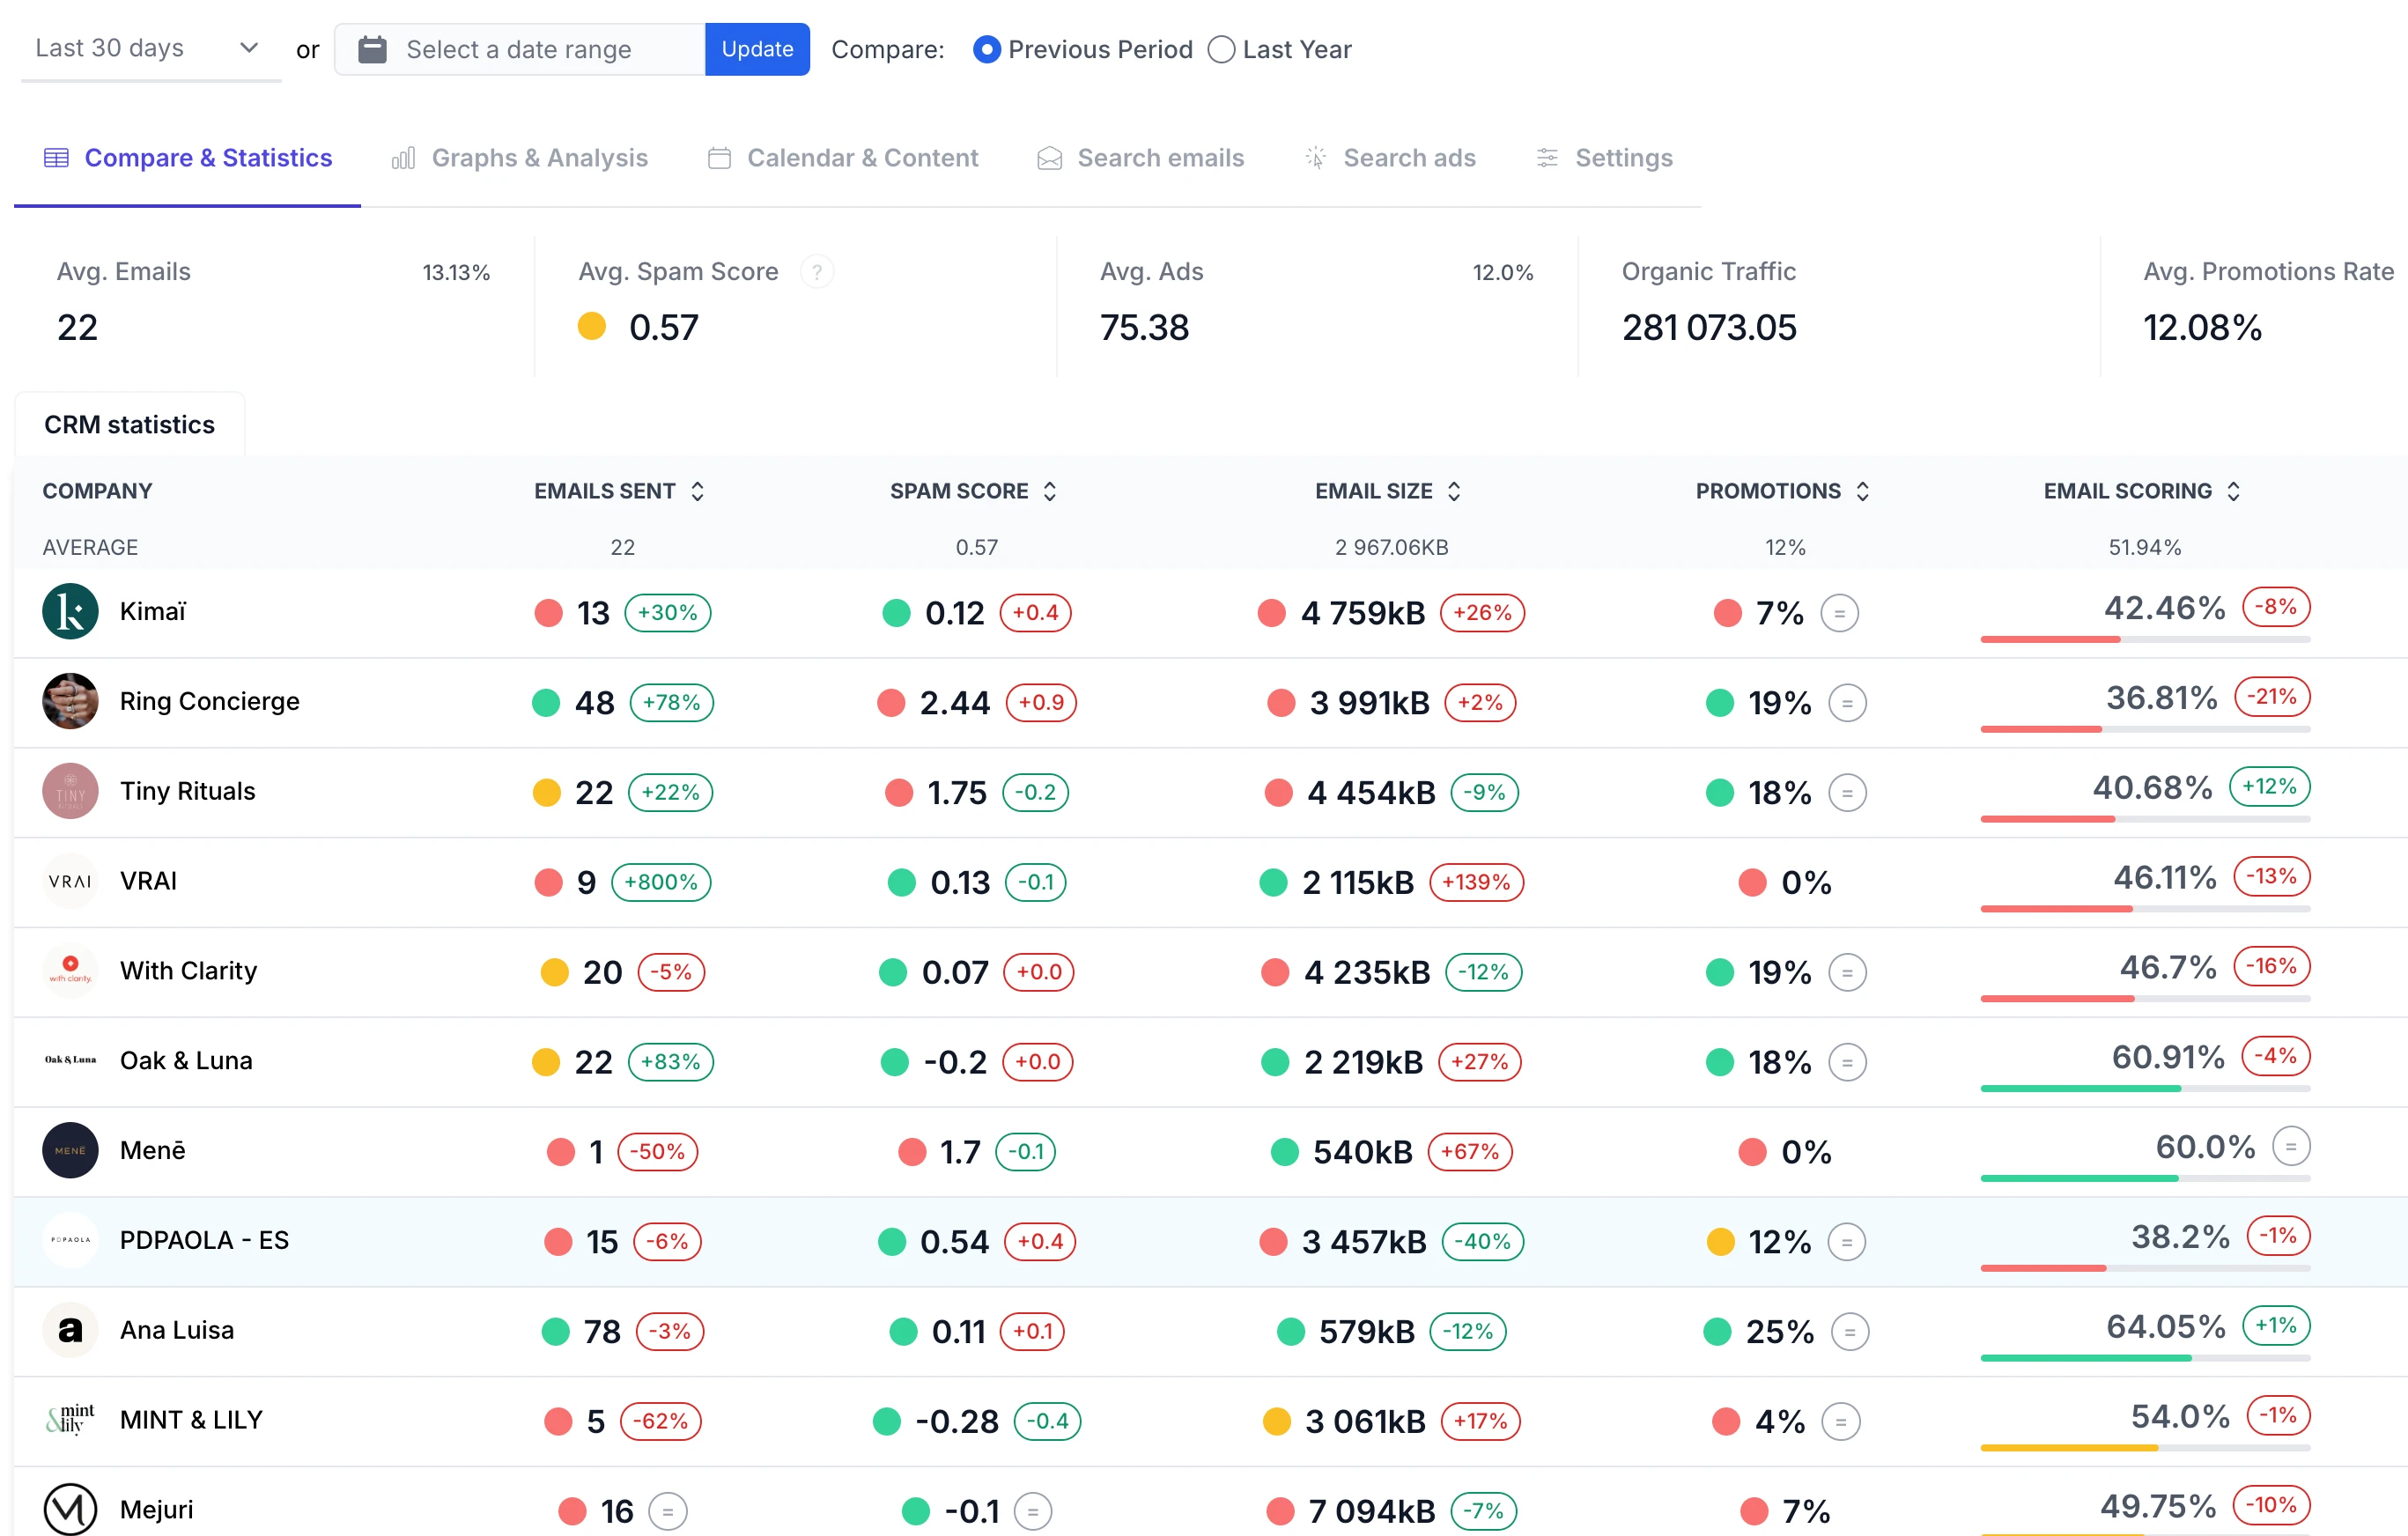Click the Tiny Rituals logo
The height and width of the screenshot is (1536, 2408).
coord(70,791)
